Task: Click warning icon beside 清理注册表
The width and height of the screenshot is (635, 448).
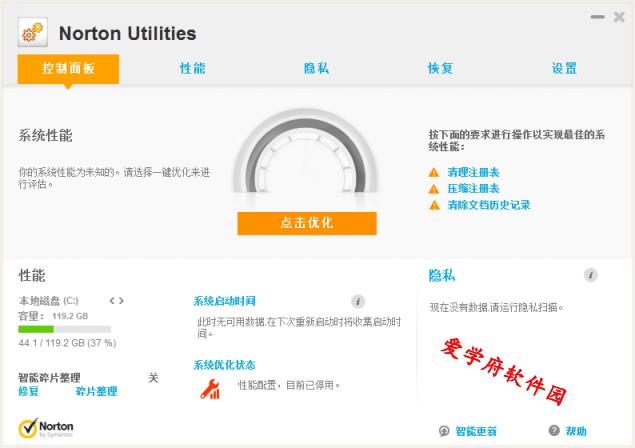Action: (434, 173)
